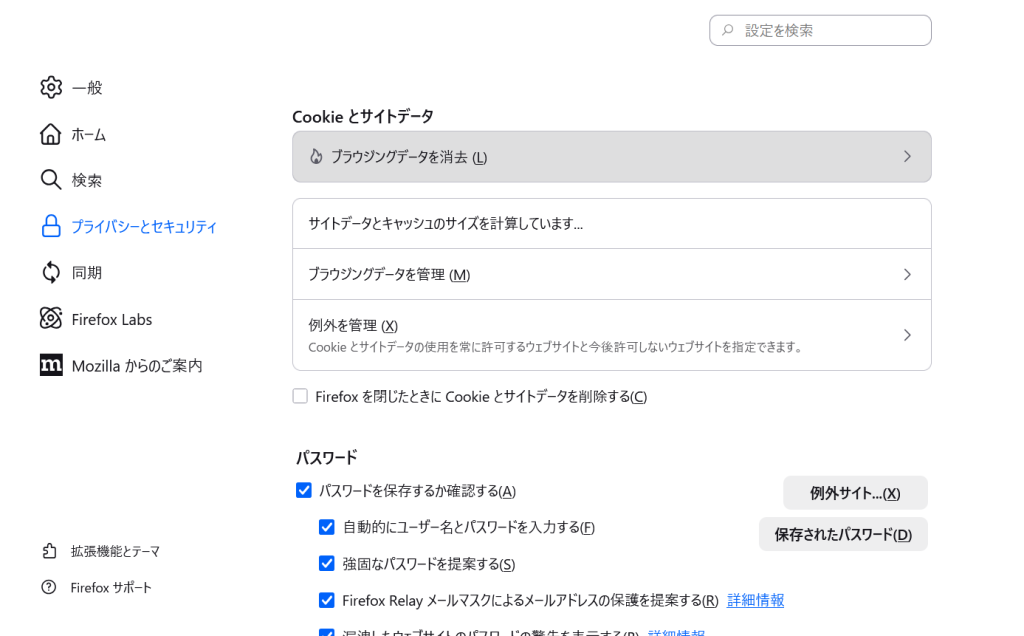The image size is (1024, 636).
Task: Uncheck パスワードを保存するか確認する checkbox
Action: pyautogui.click(x=304, y=490)
